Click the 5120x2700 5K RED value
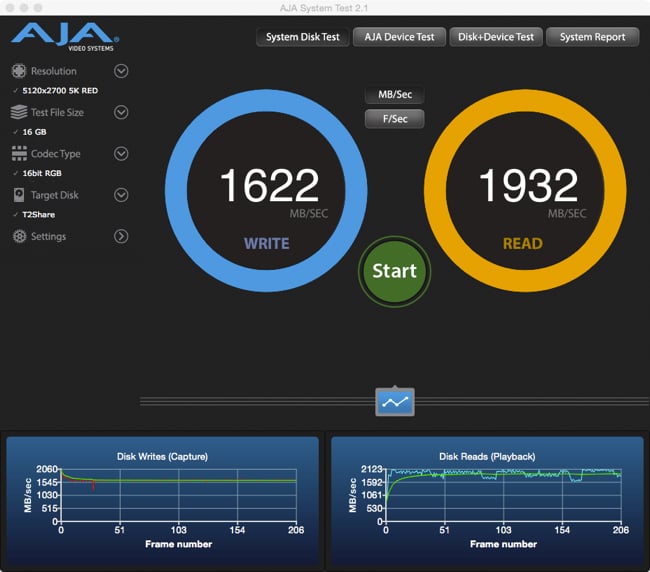Image resolution: width=650 pixels, height=572 pixels. (60, 91)
